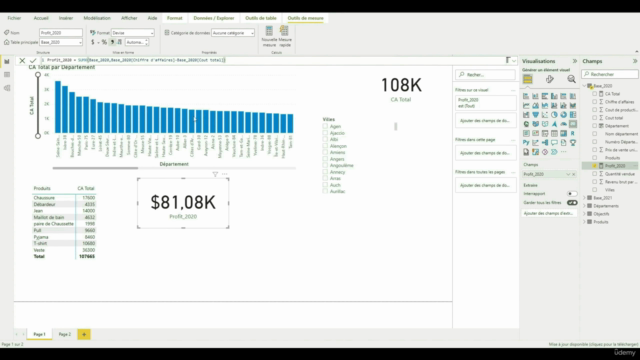Click the Mise à jour disponible link
Screen dimensions: 640x360
point(593,344)
